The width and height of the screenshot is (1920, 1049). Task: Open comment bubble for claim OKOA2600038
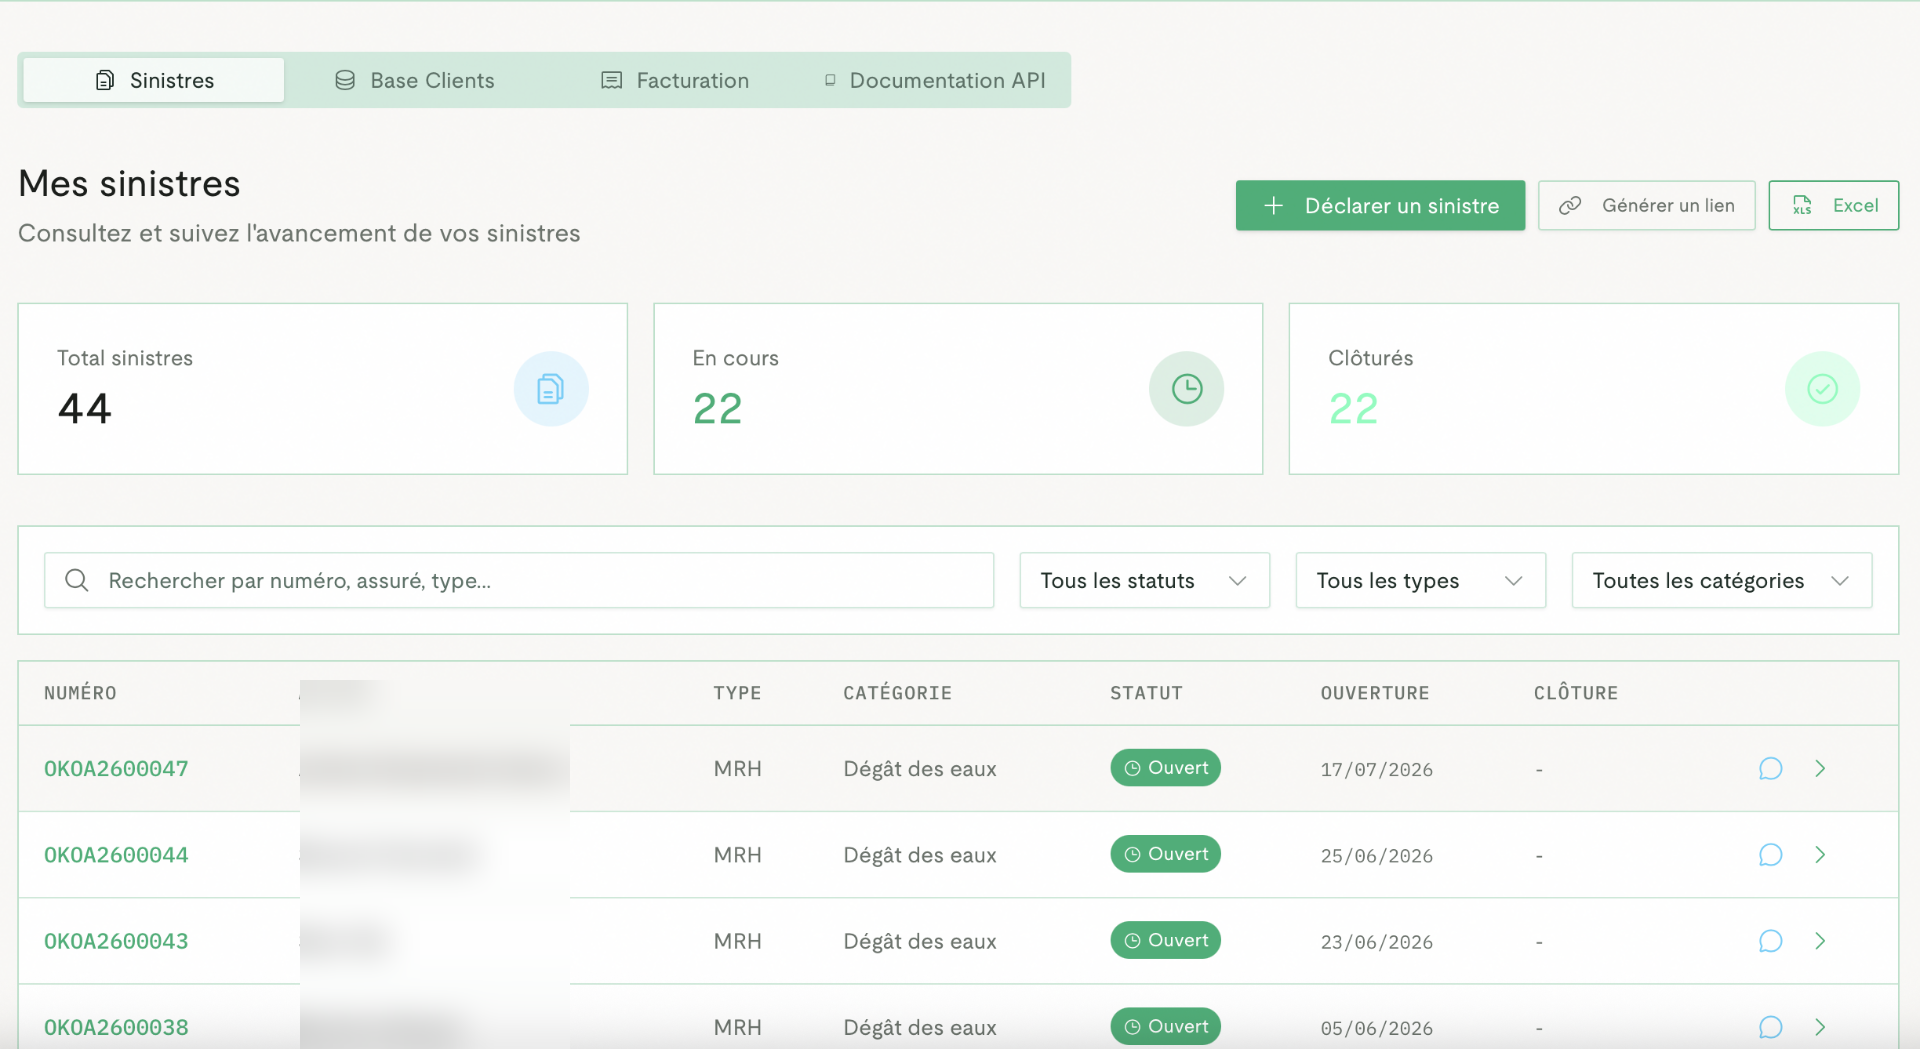pos(1770,1027)
